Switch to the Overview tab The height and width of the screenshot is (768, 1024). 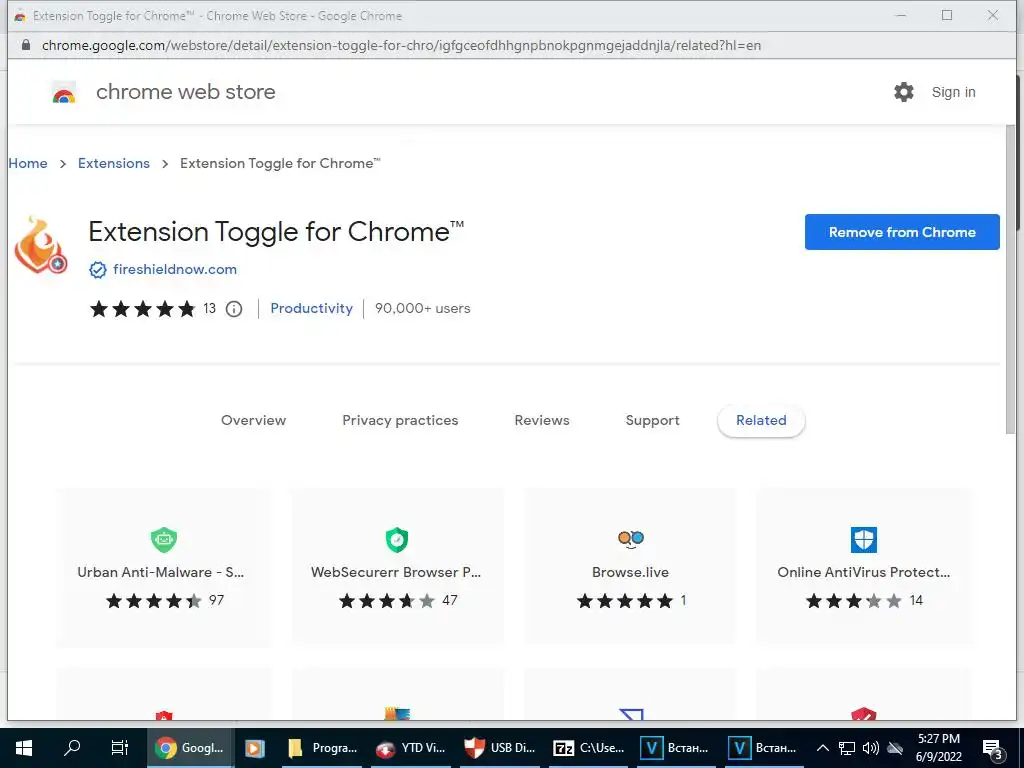tap(253, 421)
